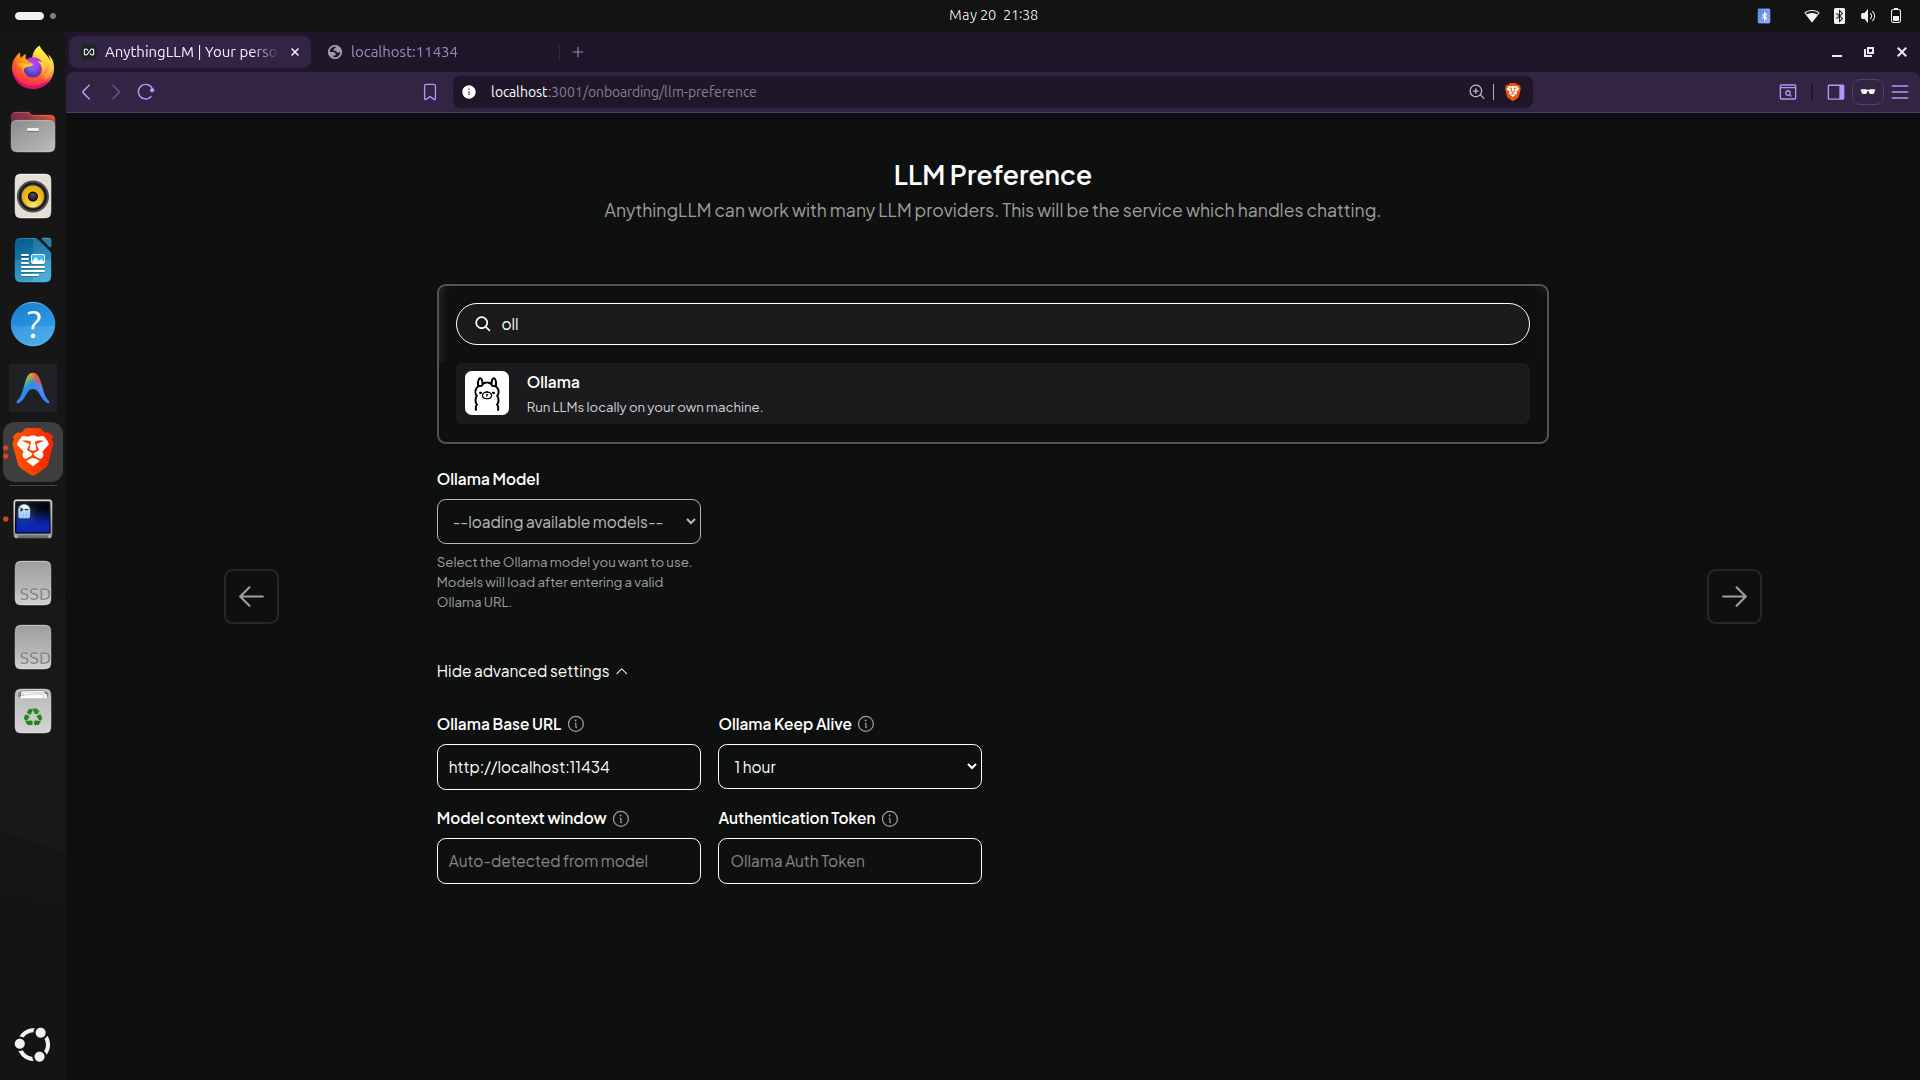Navigate back in the browser
This screenshot has height=1080, width=1920.
(x=87, y=92)
